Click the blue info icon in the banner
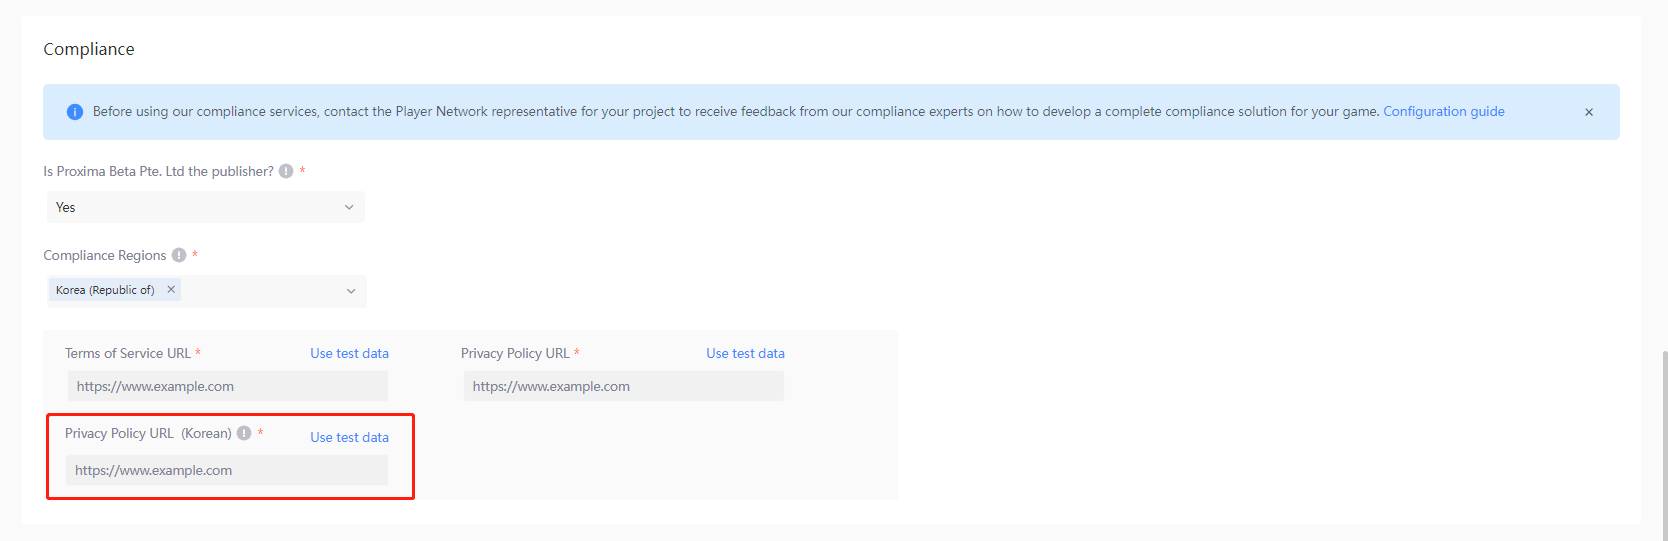Screen dimensions: 1668x541 click(x=75, y=112)
